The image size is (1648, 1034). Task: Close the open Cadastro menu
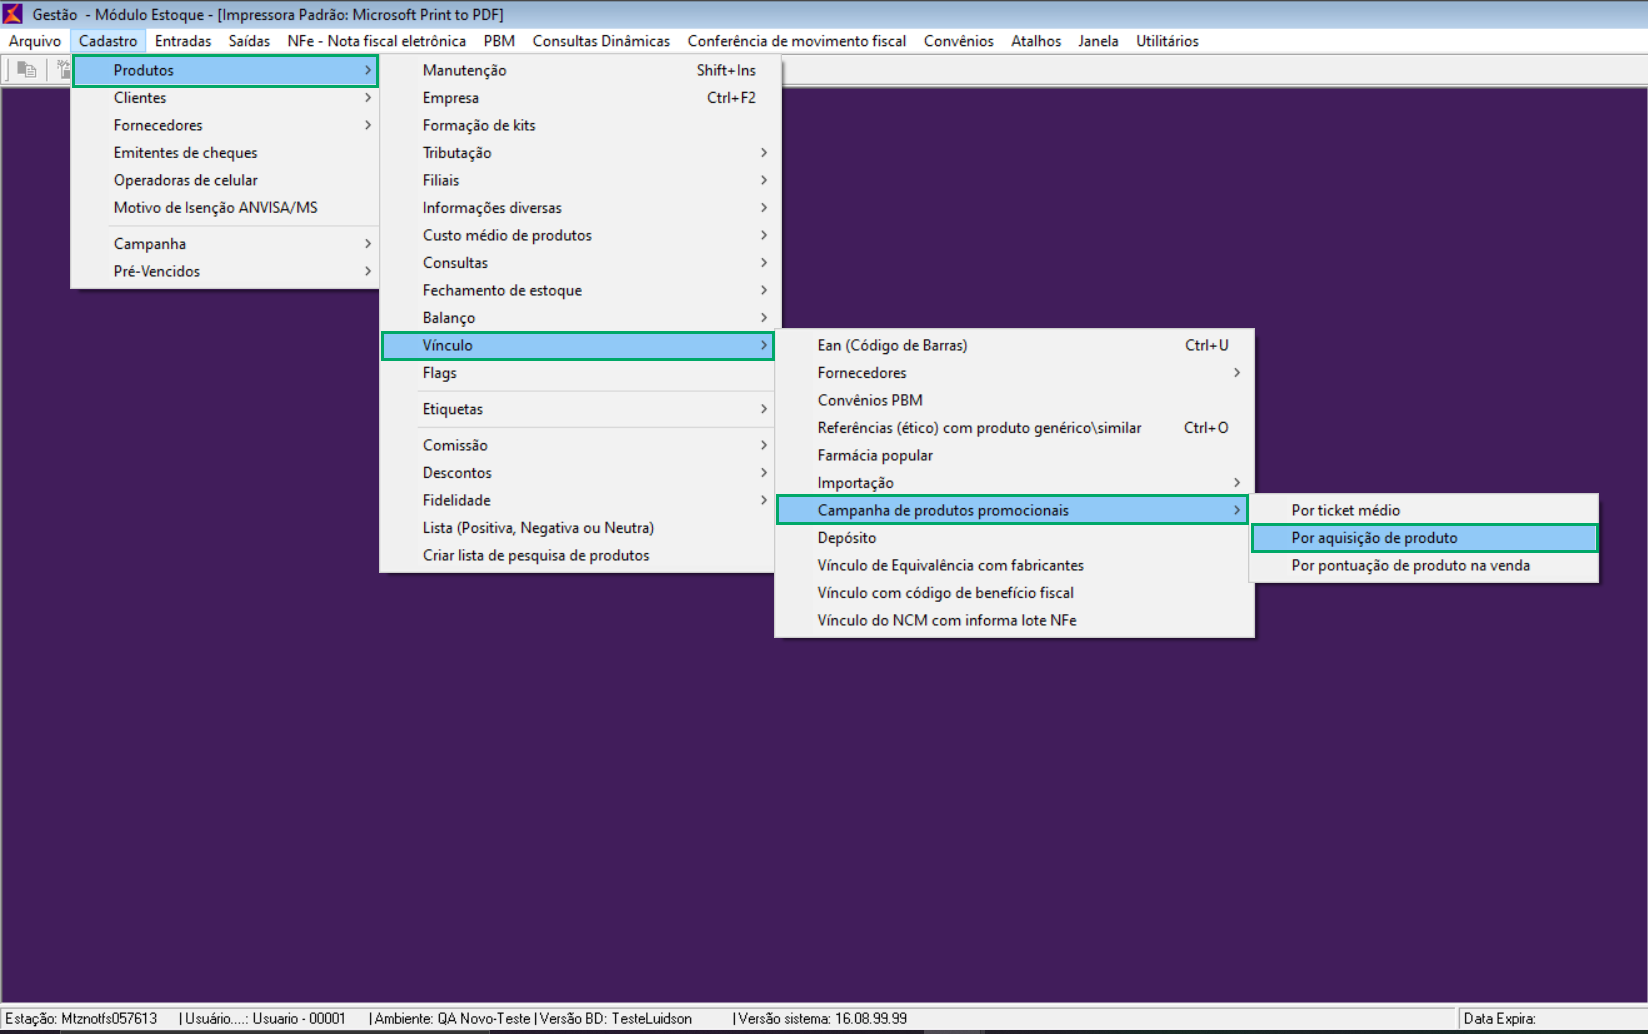(x=108, y=41)
